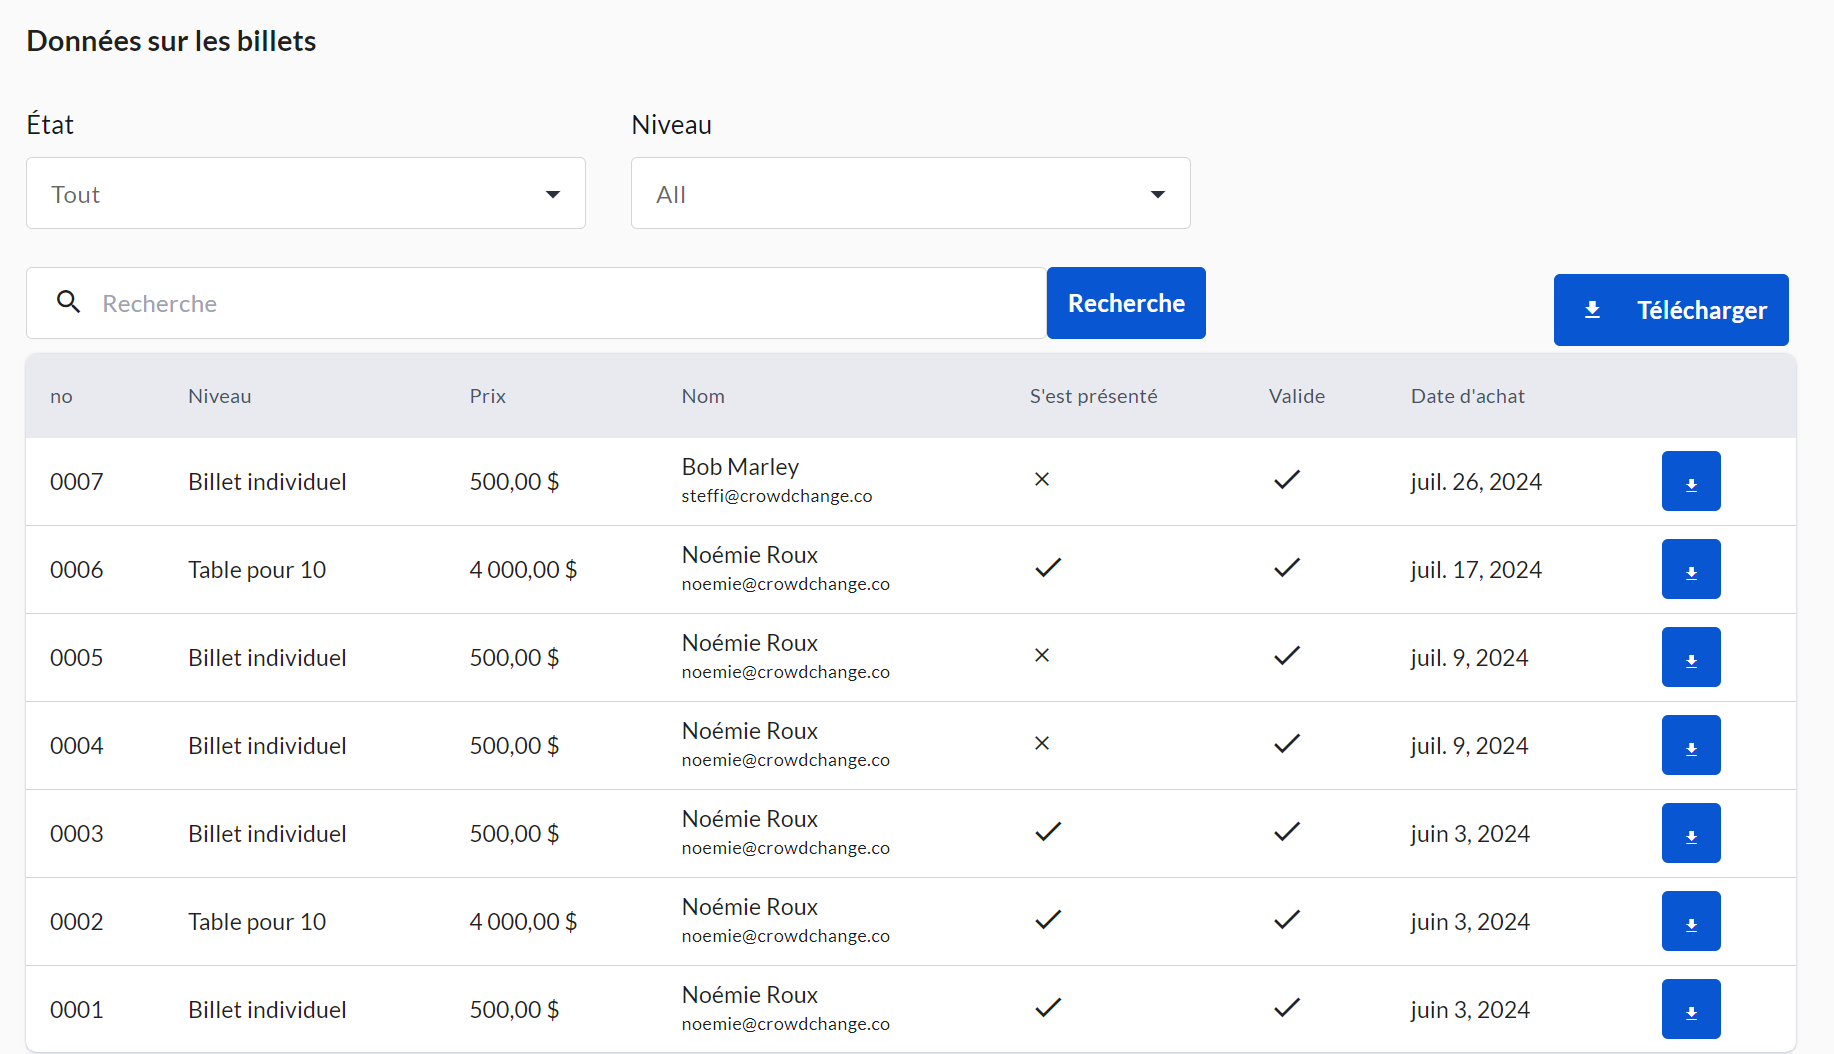Click download icon for ticket 0005
Image resolution: width=1834 pixels, height=1054 pixels.
pyautogui.click(x=1690, y=657)
